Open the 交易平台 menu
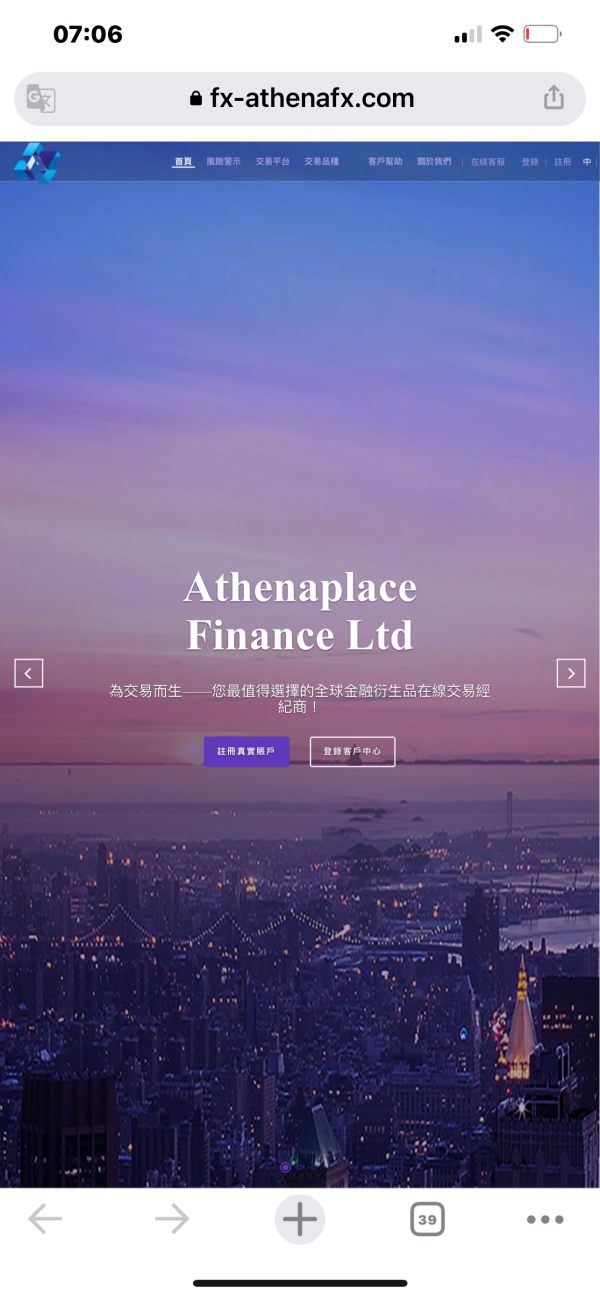600x1298 pixels. click(273, 161)
